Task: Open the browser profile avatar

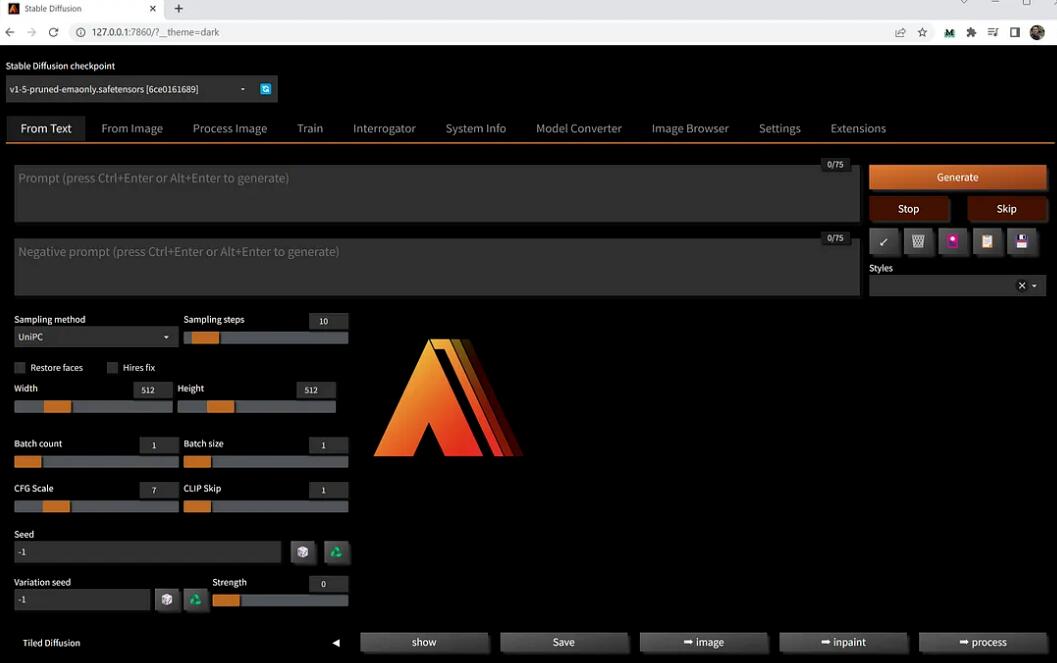Action: click(x=1037, y=32)
